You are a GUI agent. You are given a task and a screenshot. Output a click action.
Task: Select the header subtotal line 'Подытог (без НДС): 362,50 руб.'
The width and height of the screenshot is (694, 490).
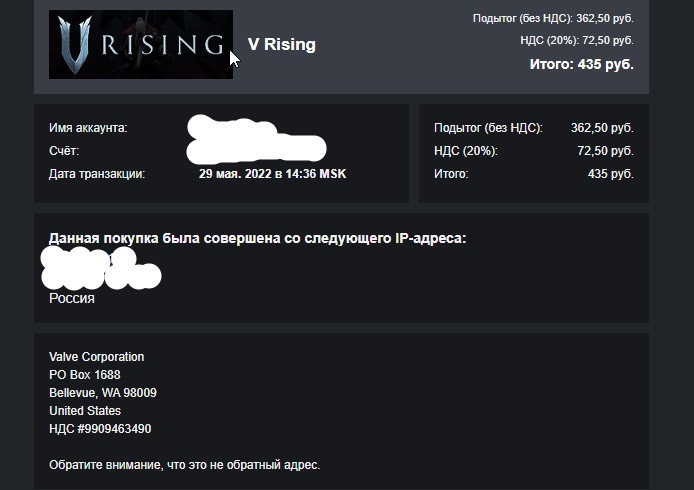click(553, 18)
